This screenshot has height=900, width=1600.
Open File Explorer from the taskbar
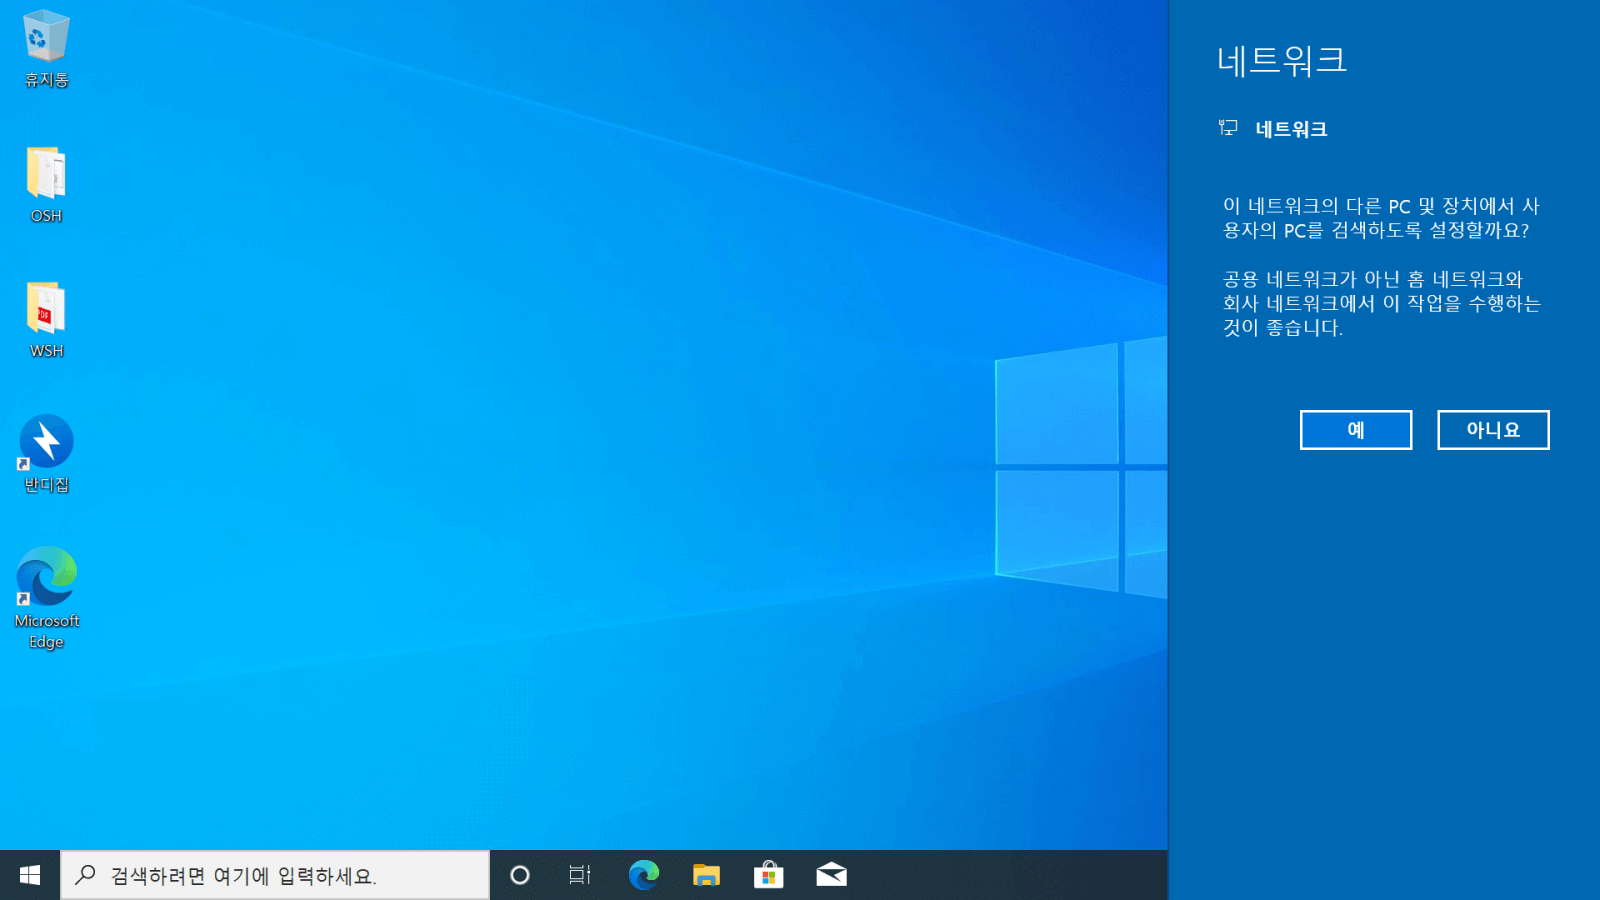pyautogui.click(x=706, y=875)
